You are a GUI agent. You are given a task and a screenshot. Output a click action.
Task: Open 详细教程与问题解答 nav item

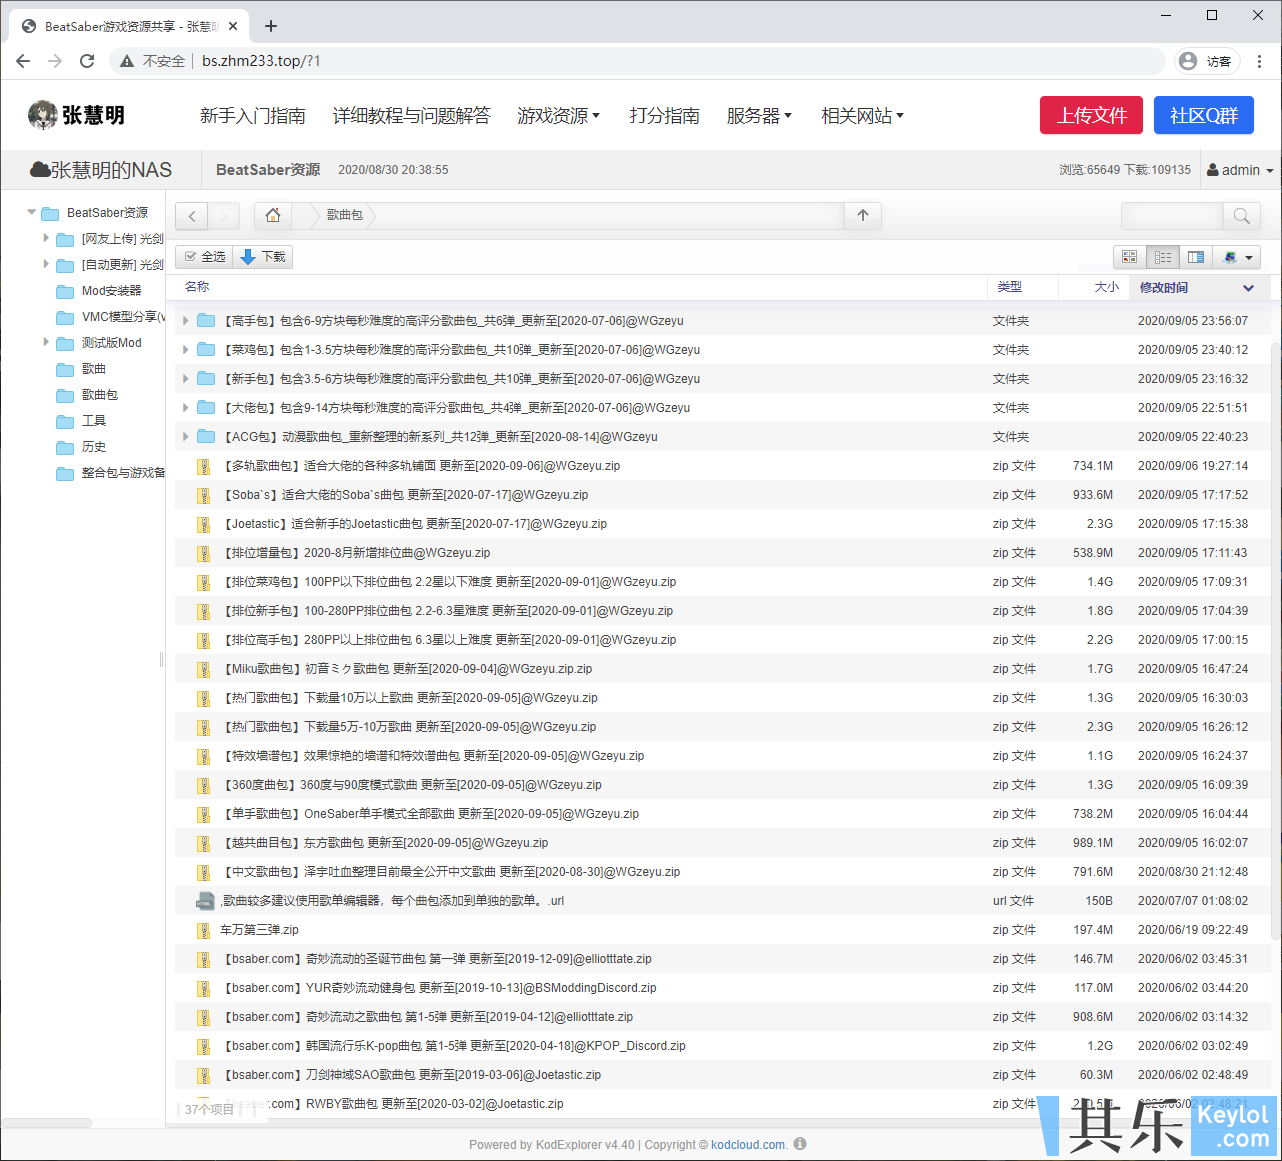click(x=411, y=116)
